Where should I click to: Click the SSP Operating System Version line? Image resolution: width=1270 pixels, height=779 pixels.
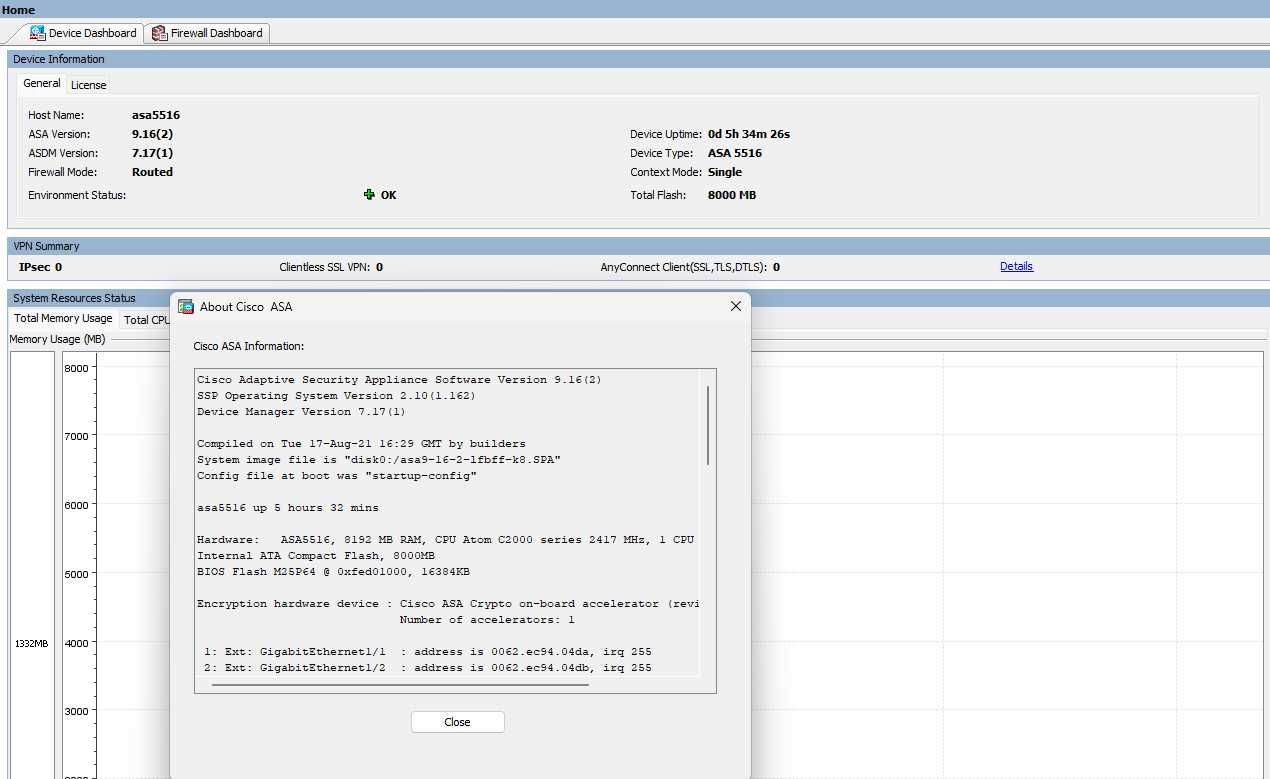point(336,396)
